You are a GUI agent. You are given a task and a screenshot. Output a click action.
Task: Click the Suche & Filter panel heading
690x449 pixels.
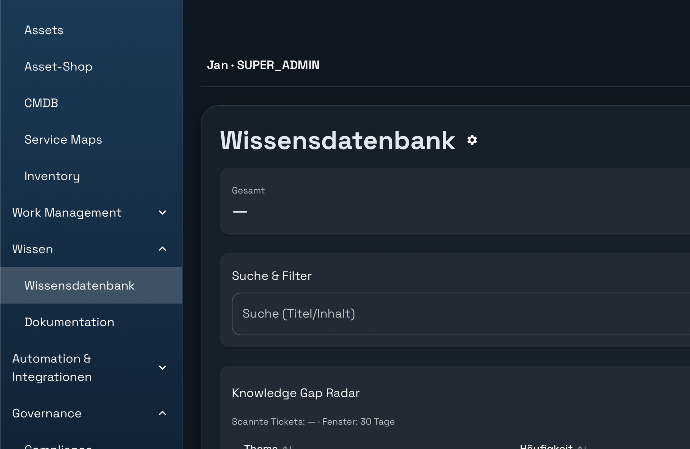coord(272,276)
